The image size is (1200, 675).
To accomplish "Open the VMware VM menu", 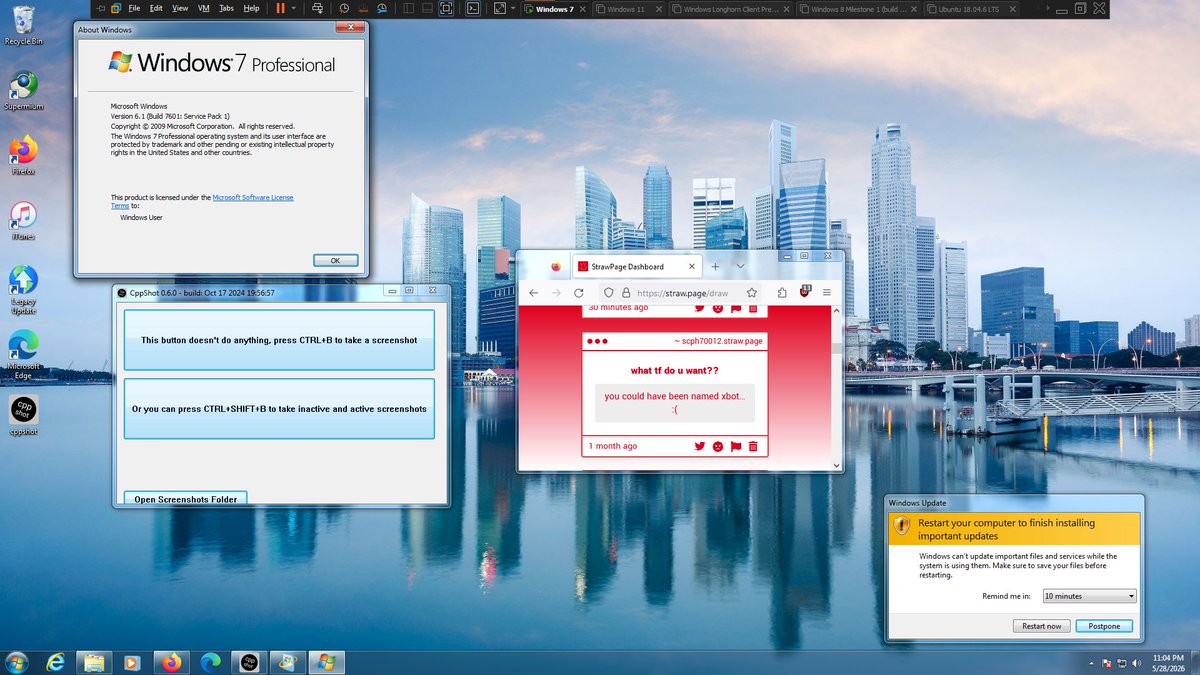I will (204, 8).
